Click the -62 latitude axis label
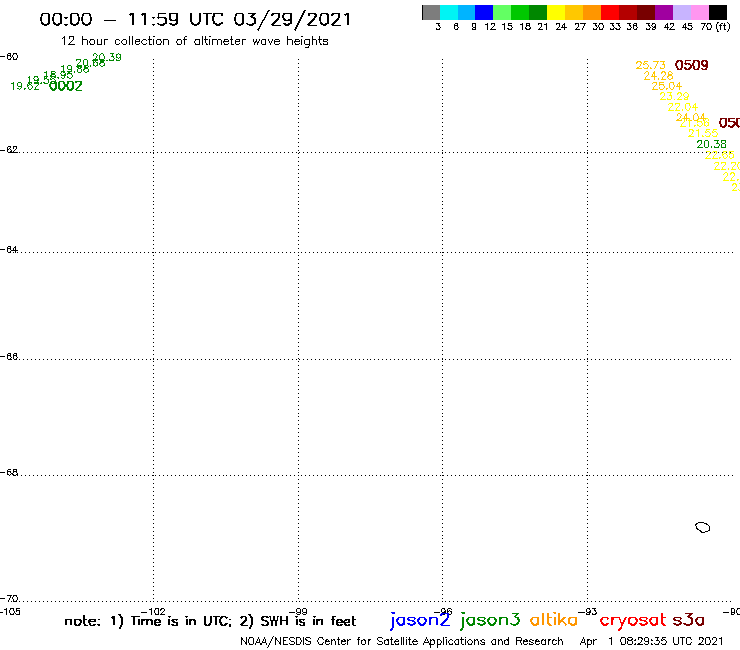 click(x=9, y=150)
